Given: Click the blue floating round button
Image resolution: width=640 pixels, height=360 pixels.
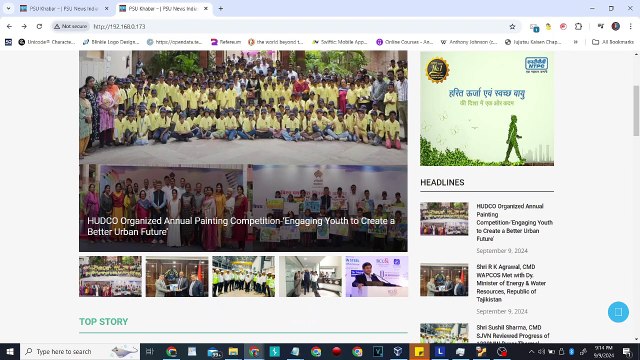Looking at the screenshot, I should [x=618, y=312].
